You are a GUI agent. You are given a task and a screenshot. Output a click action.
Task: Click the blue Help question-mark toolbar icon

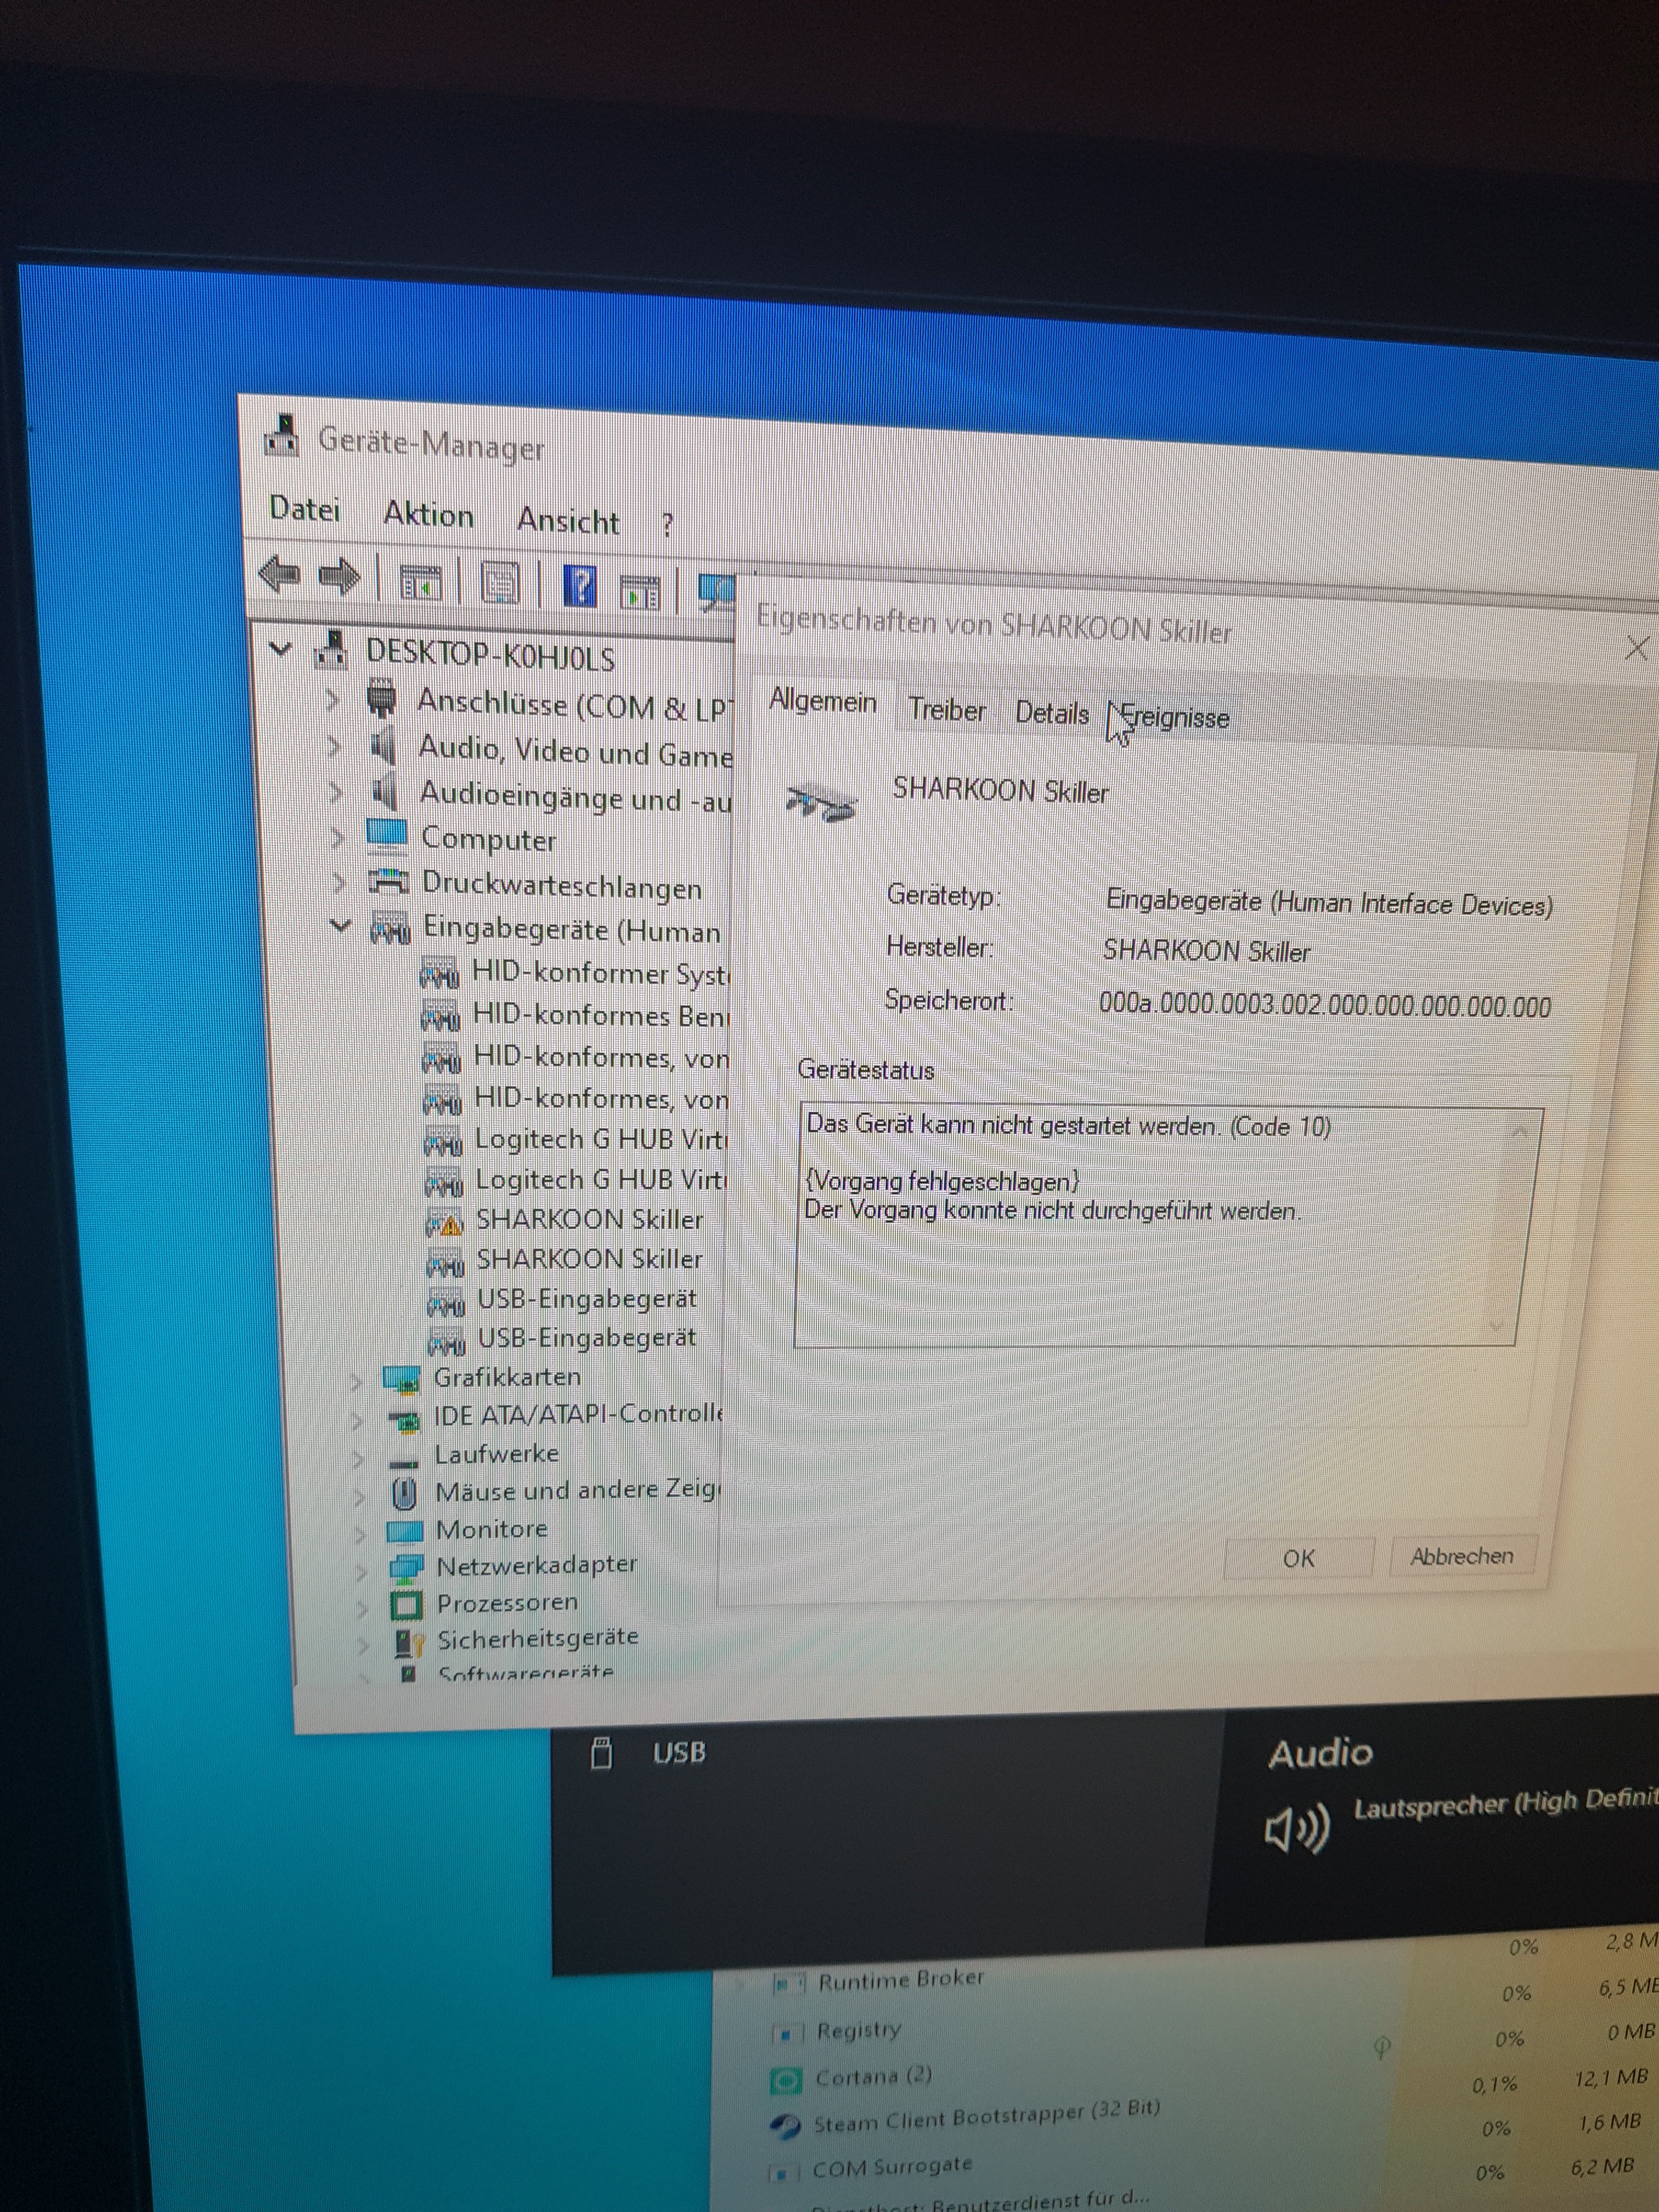[579, 586]
